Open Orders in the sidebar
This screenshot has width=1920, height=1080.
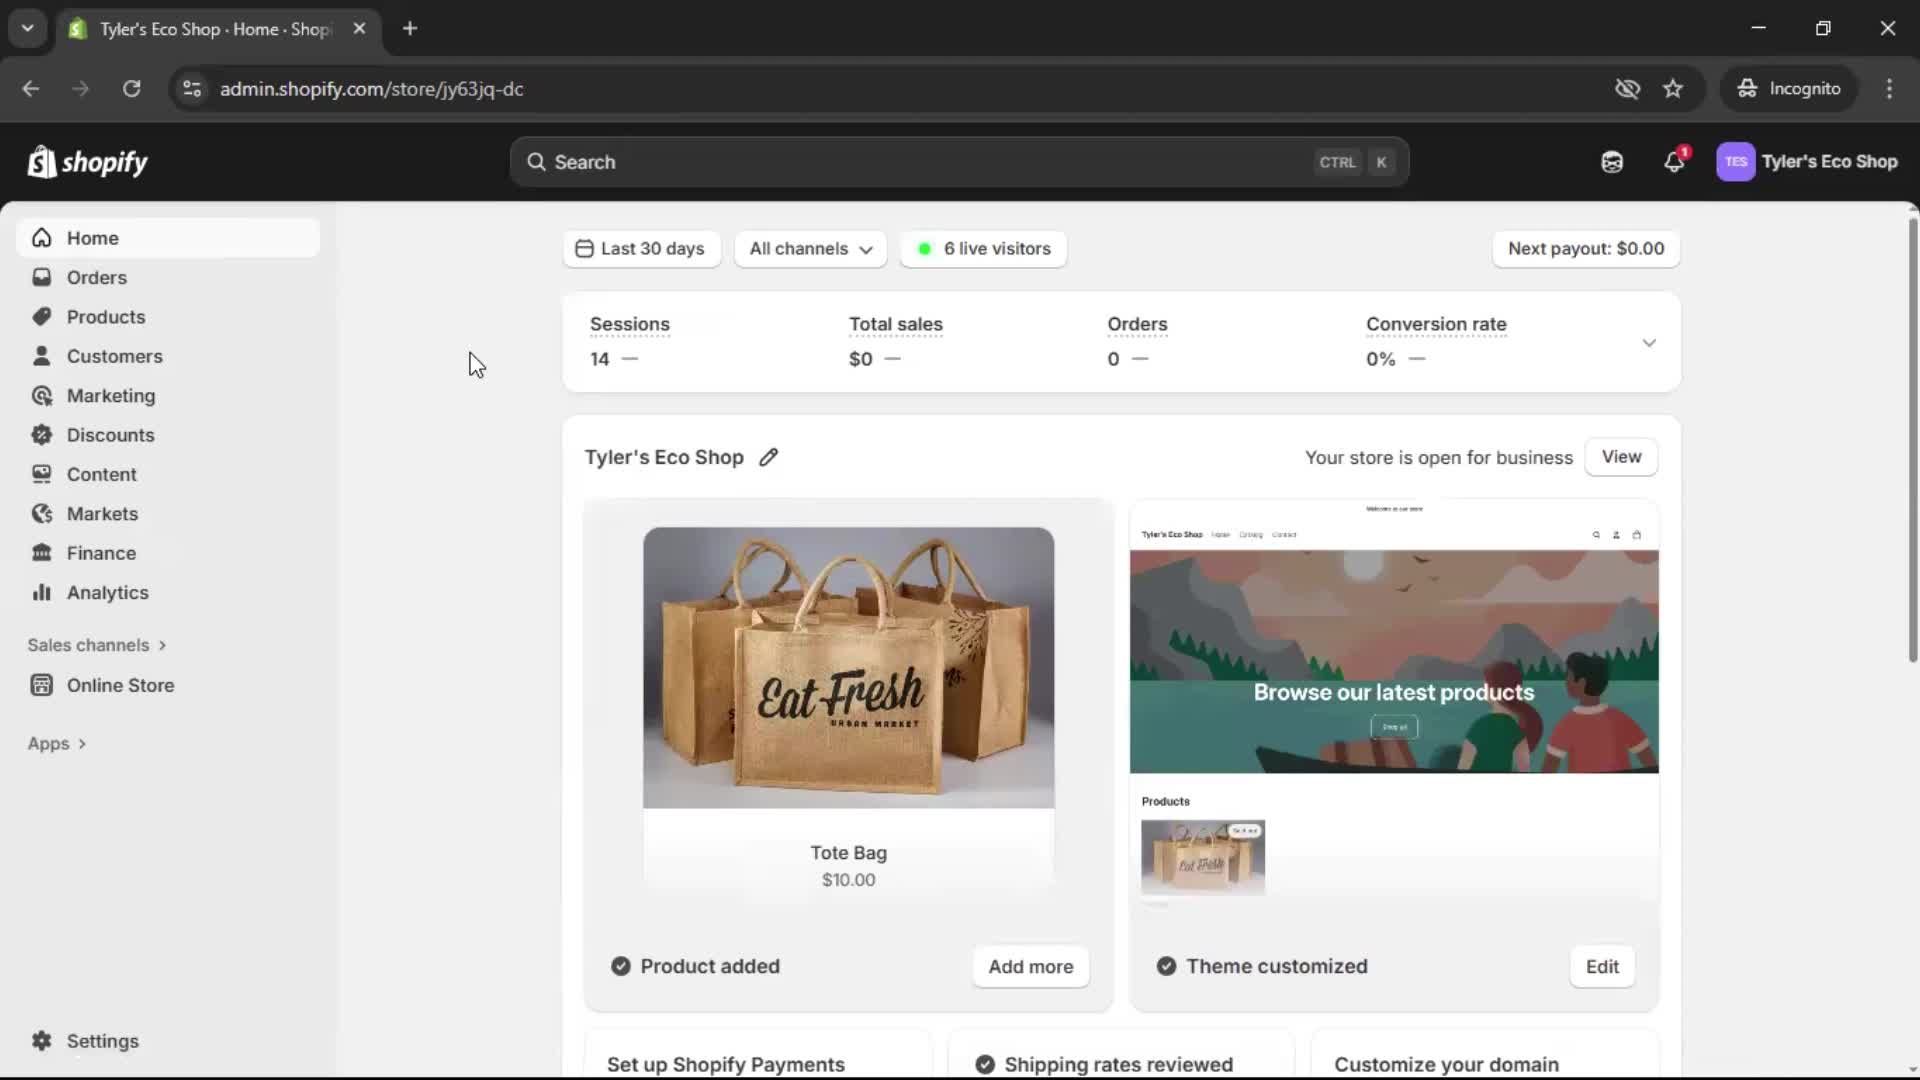(x=168, y=277)
